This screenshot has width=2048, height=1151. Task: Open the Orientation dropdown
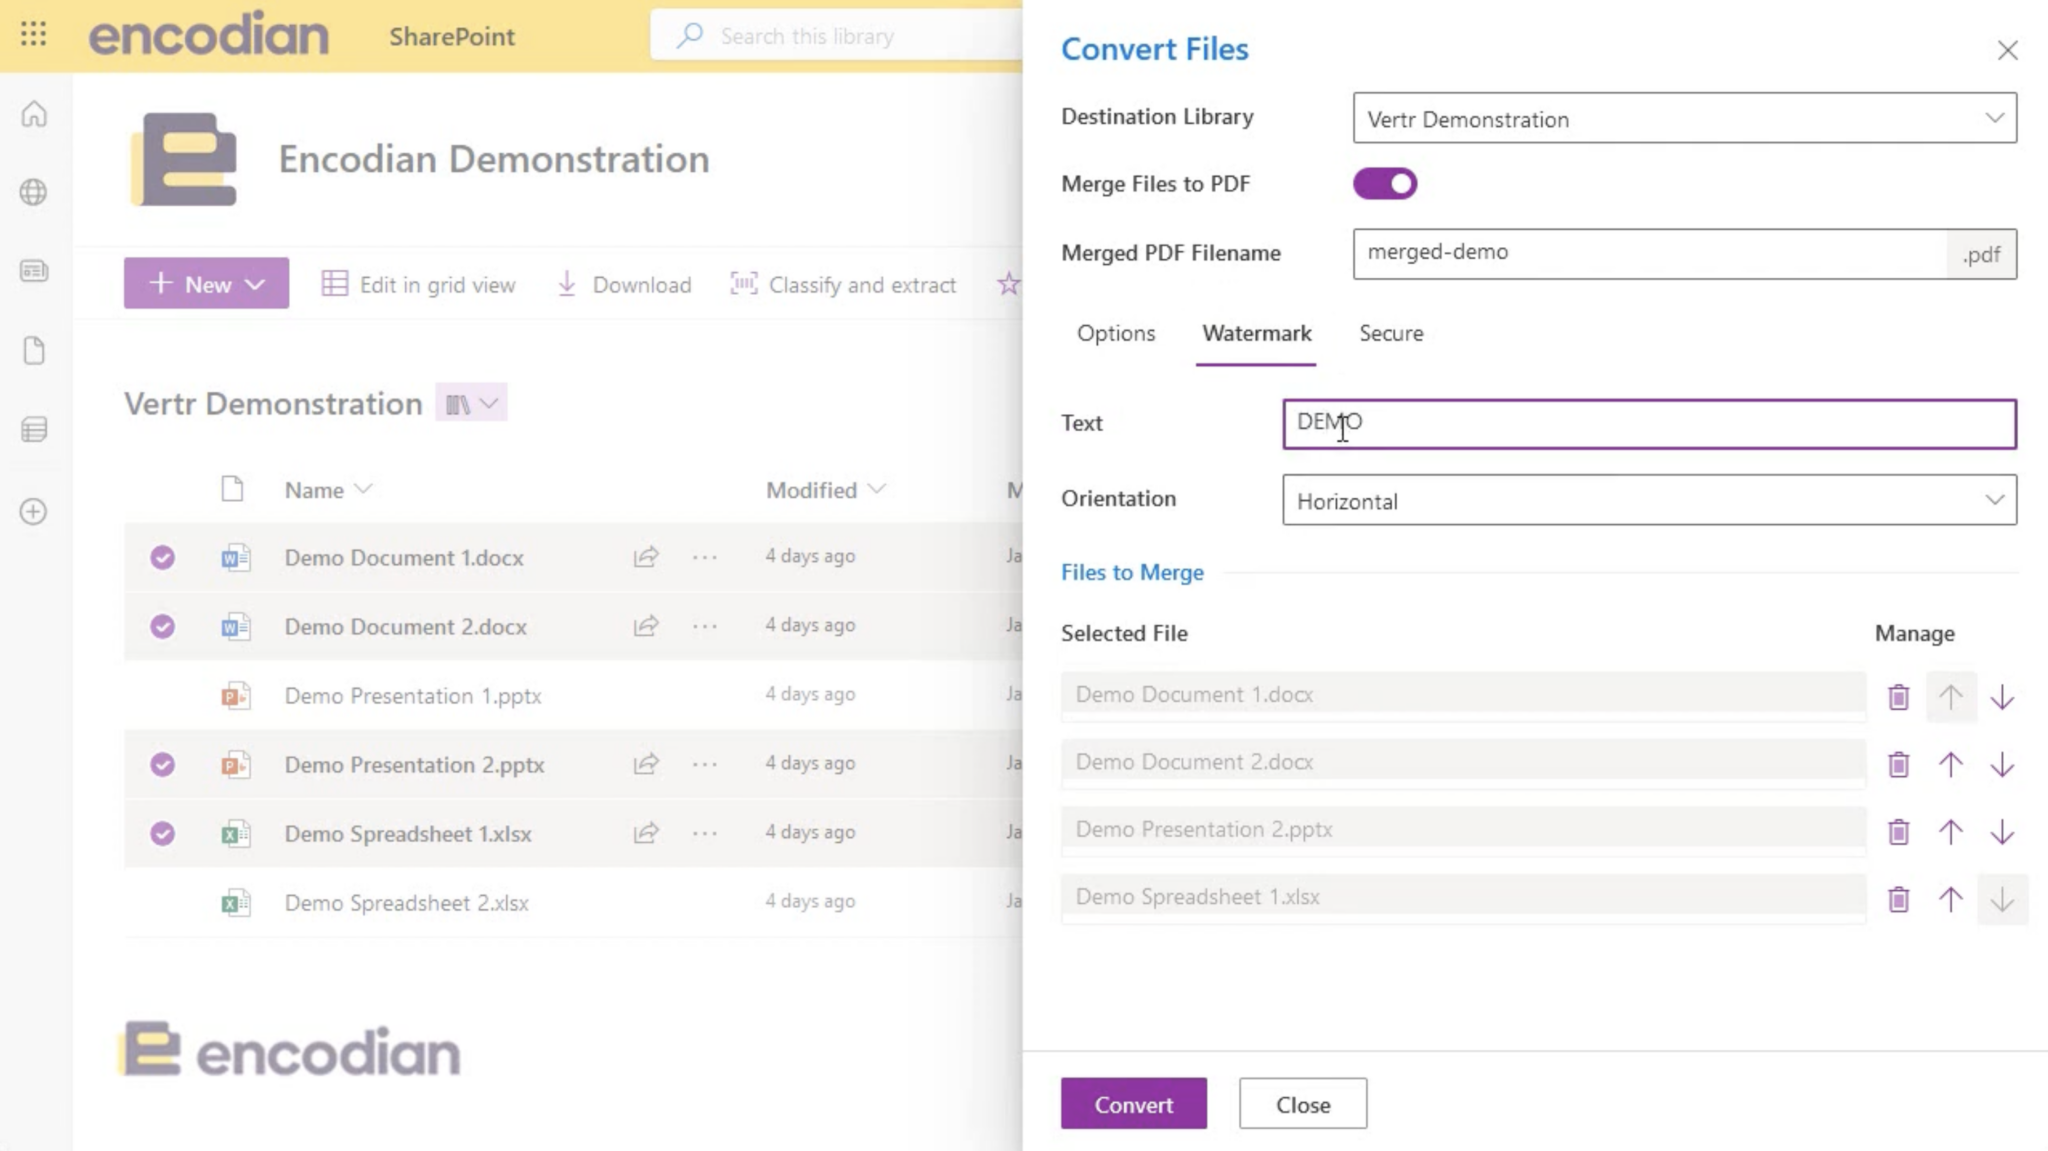[x=1649, y=500]
